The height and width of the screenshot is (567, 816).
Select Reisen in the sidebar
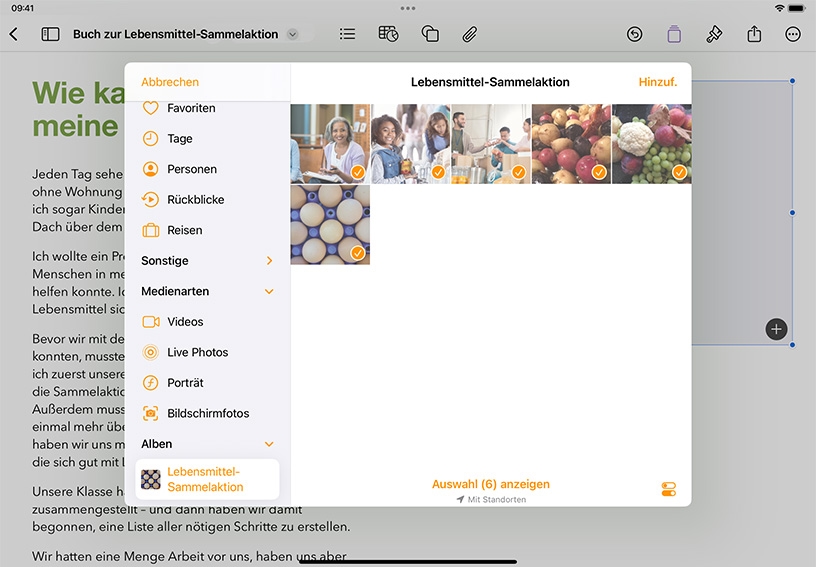pyautogui.click(x=207, y=230)
